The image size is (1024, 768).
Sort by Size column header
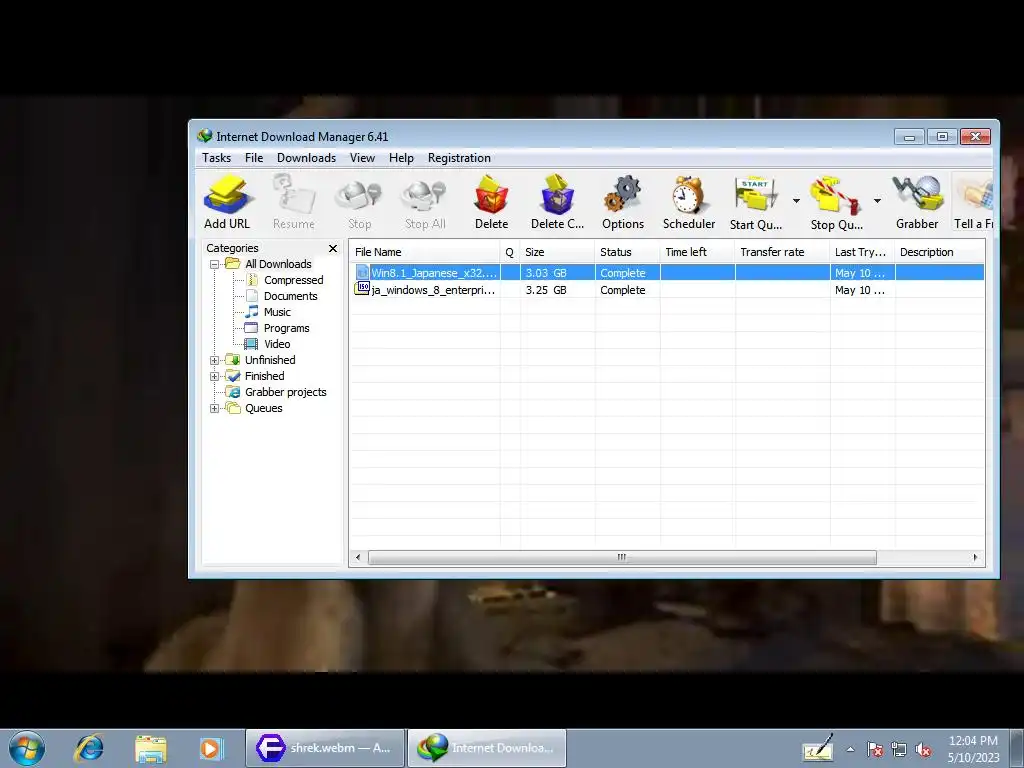coord(558,252)
